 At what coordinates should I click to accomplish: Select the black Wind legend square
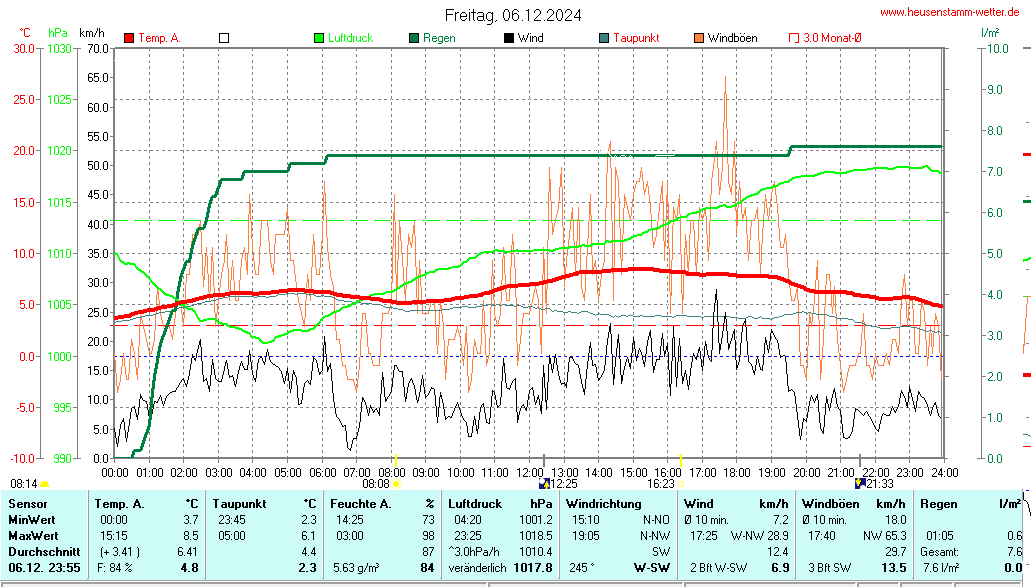[509, 38]
